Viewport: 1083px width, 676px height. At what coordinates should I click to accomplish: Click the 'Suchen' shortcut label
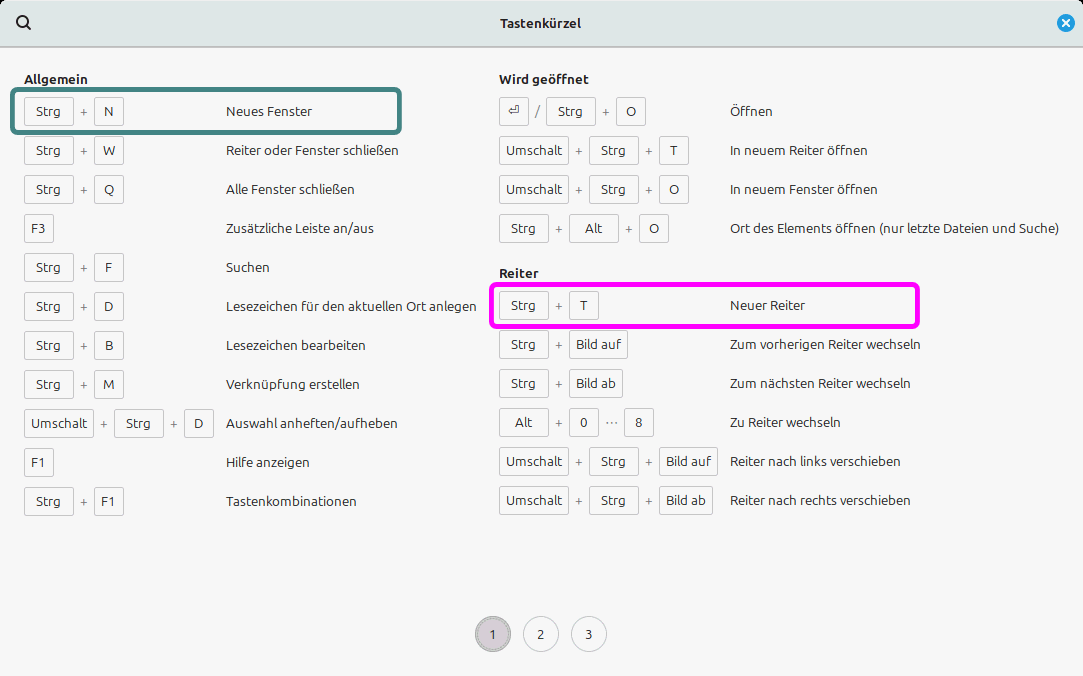point(248,267)
